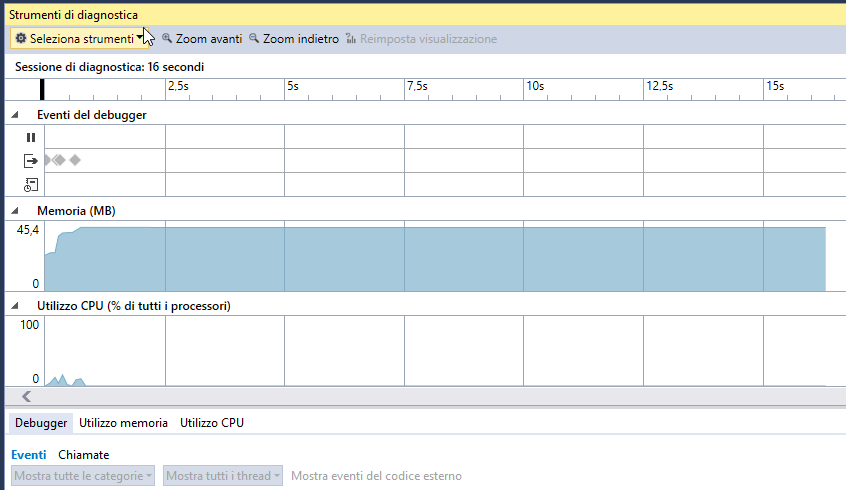Click the 7,5s timeline ruler label
846x490 pixels.
coord(417,86)
